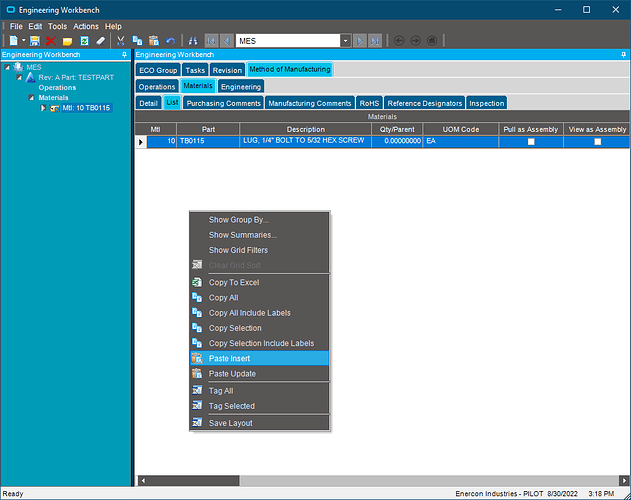Click the binoculars Search icon
The height and width of the screenshot is (500, 631).
[192, 41]
